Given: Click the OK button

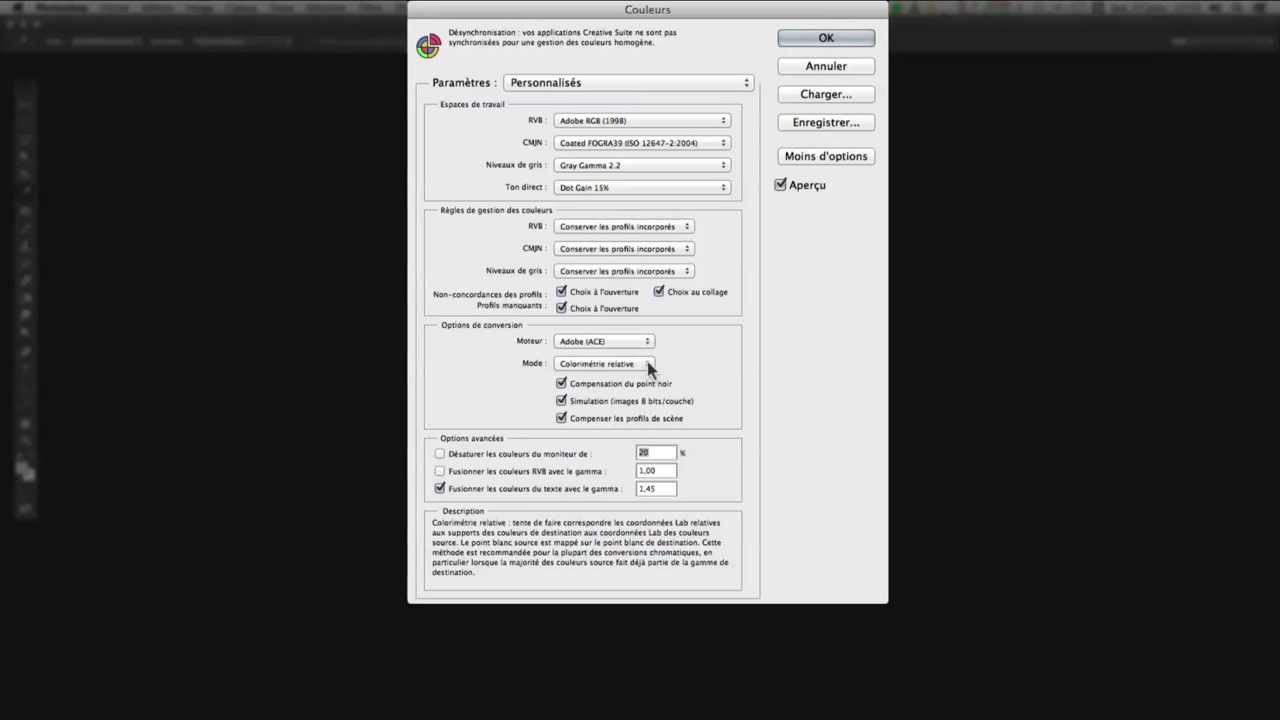Looking at the screenshot, I should [826, 38].
